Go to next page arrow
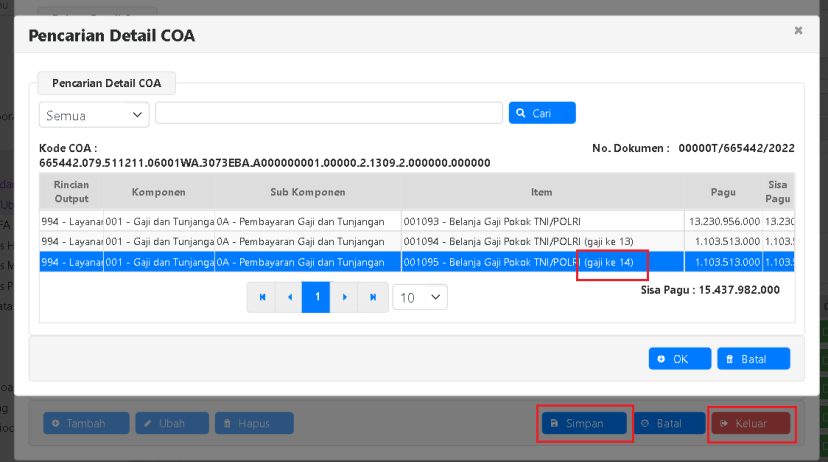The width and height of the screenshot is (828, 462). [344, 297]
